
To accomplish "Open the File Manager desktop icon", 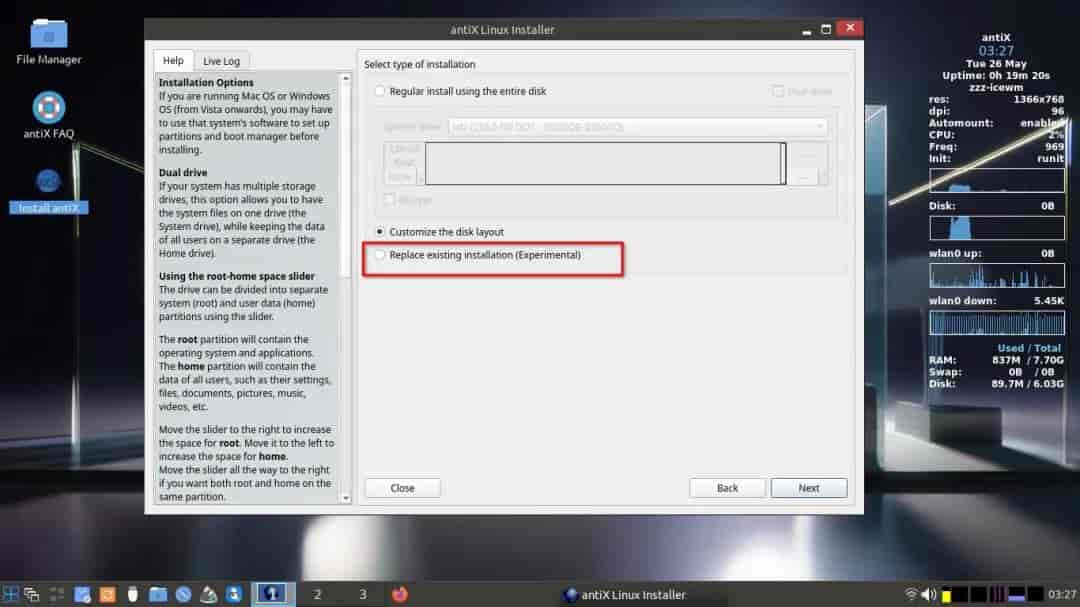I will pos(48,41).
